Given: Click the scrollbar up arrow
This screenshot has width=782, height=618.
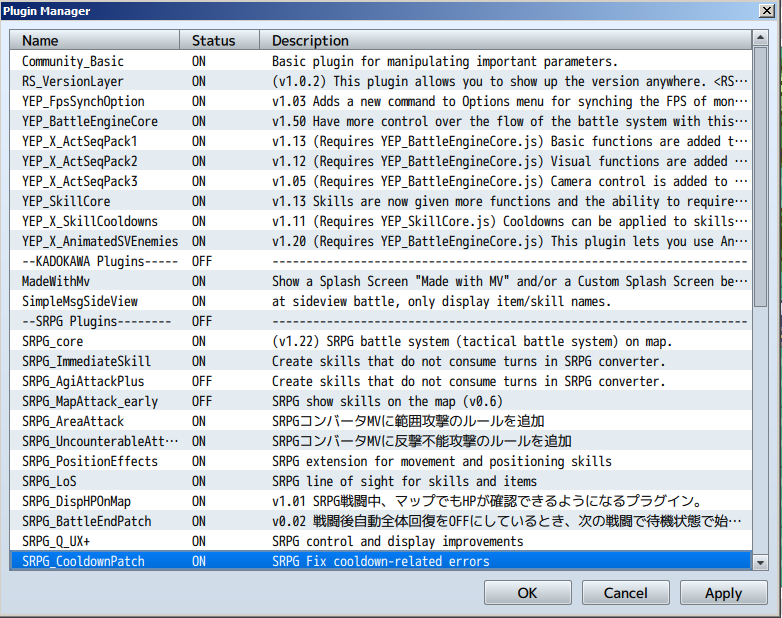Looking at the screenshot, I should [760, 37].
